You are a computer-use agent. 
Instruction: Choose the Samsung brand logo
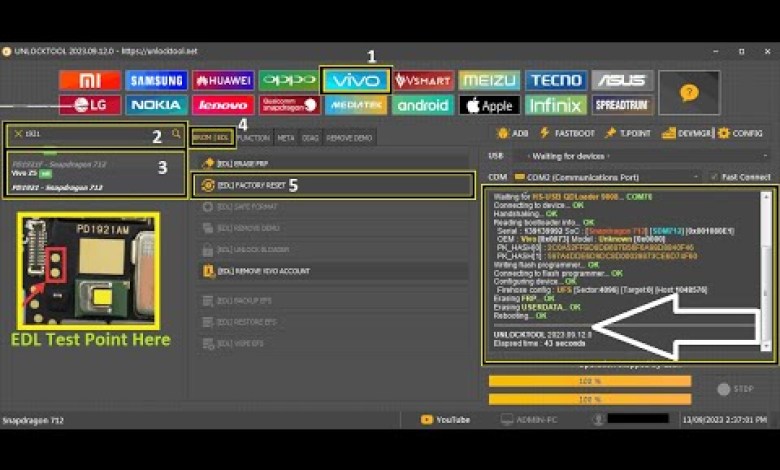pos(157,80)
